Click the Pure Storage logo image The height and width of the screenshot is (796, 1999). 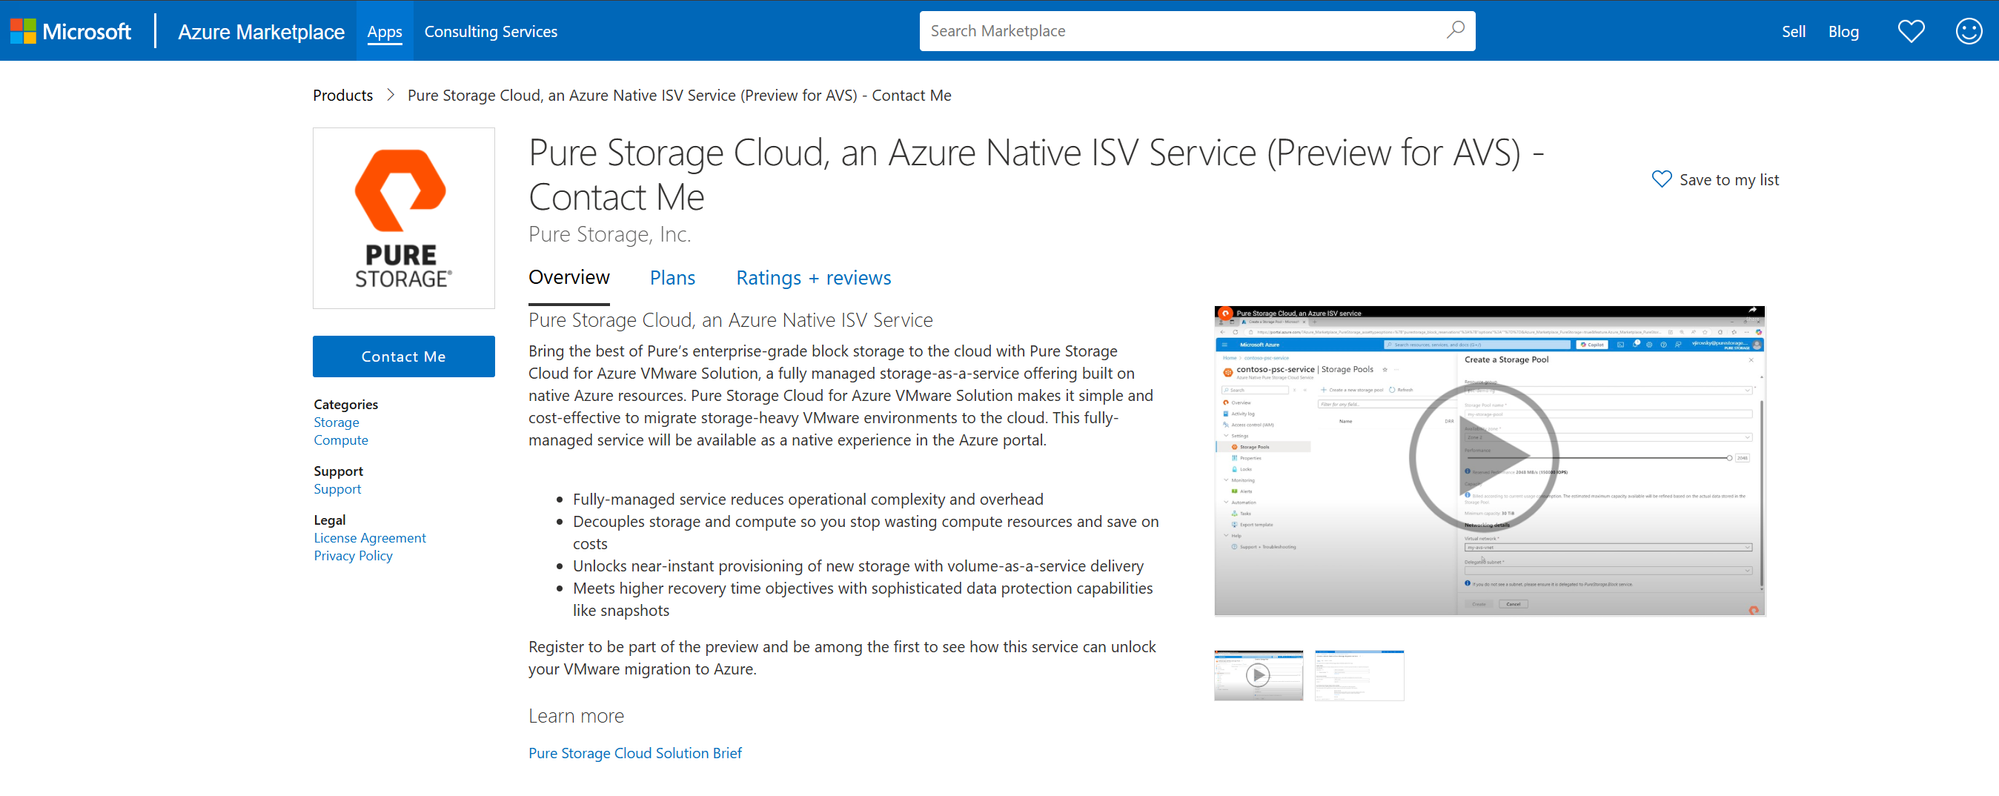point(404,218)
